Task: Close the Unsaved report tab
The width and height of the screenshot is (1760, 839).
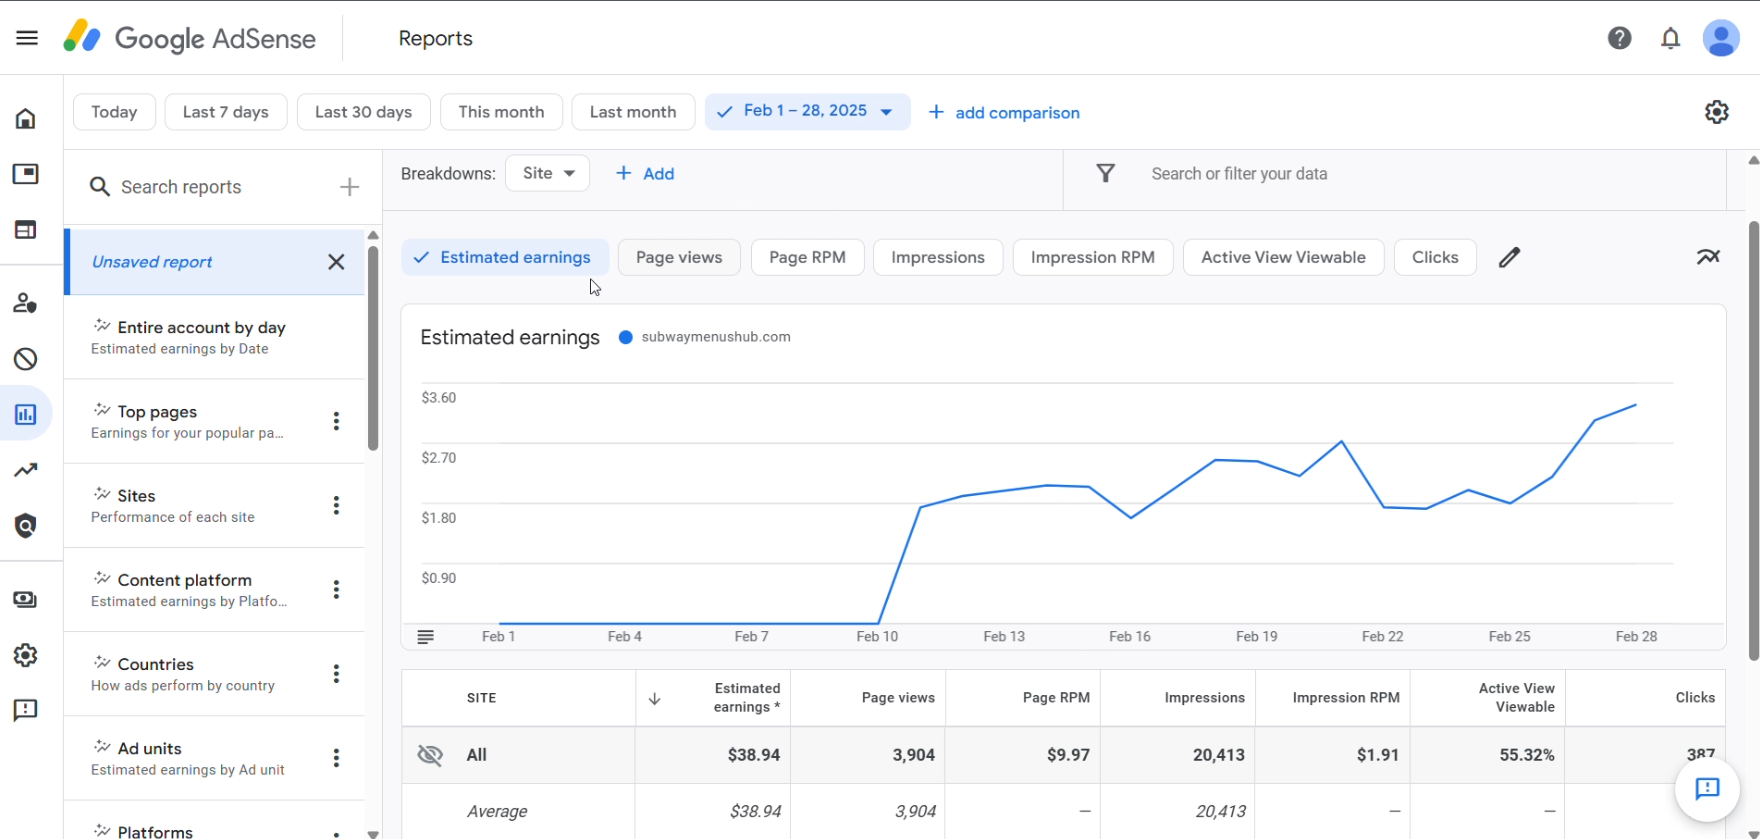Action: tap(336, 262)
